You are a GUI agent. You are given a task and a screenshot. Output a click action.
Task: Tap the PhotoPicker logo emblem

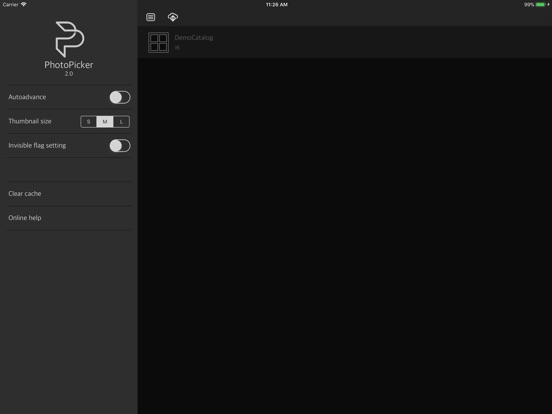69,39
